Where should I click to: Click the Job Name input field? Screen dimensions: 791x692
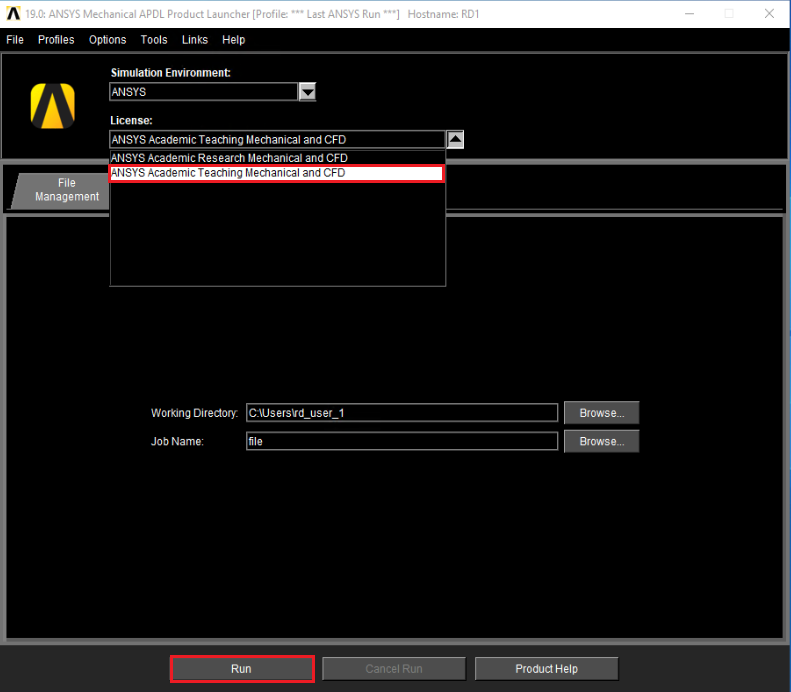[x=401, y=441]
